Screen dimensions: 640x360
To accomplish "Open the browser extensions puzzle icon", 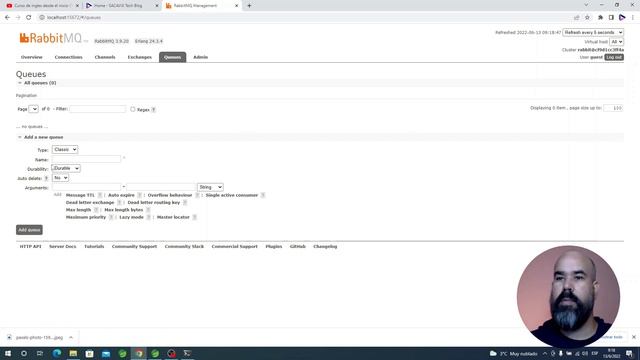I will [x=600, y=18].
